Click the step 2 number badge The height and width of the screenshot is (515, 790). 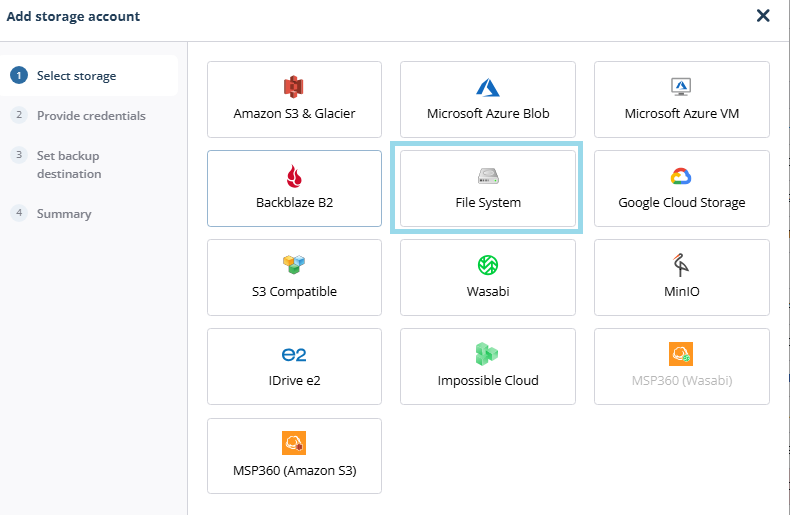point(19,115)
